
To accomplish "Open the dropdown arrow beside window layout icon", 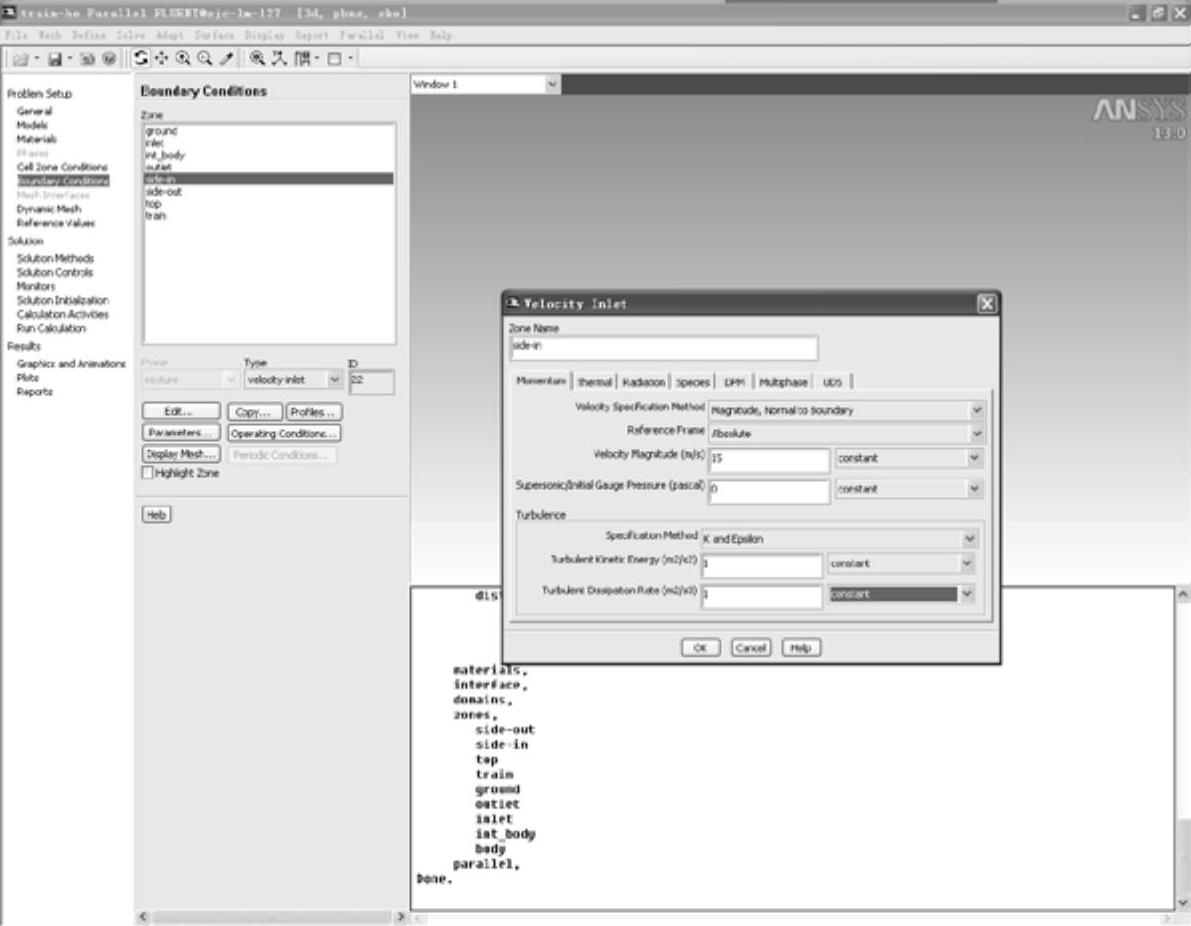I will coord(350,58).
